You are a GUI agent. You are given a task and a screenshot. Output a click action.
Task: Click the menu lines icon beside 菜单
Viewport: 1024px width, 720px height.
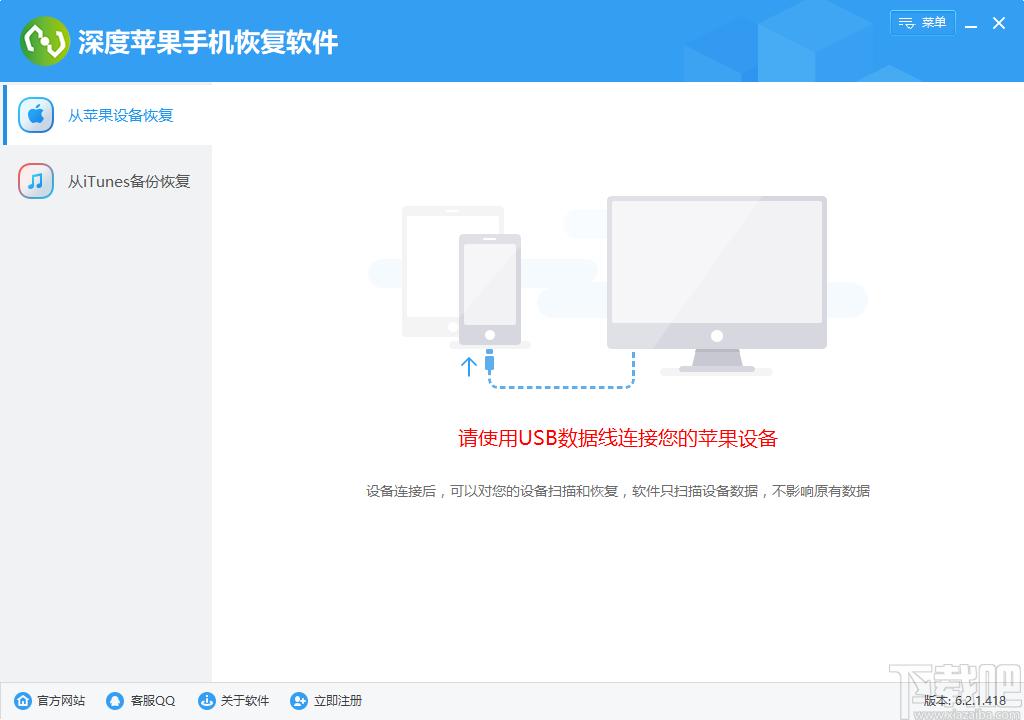tap(906, 23)
